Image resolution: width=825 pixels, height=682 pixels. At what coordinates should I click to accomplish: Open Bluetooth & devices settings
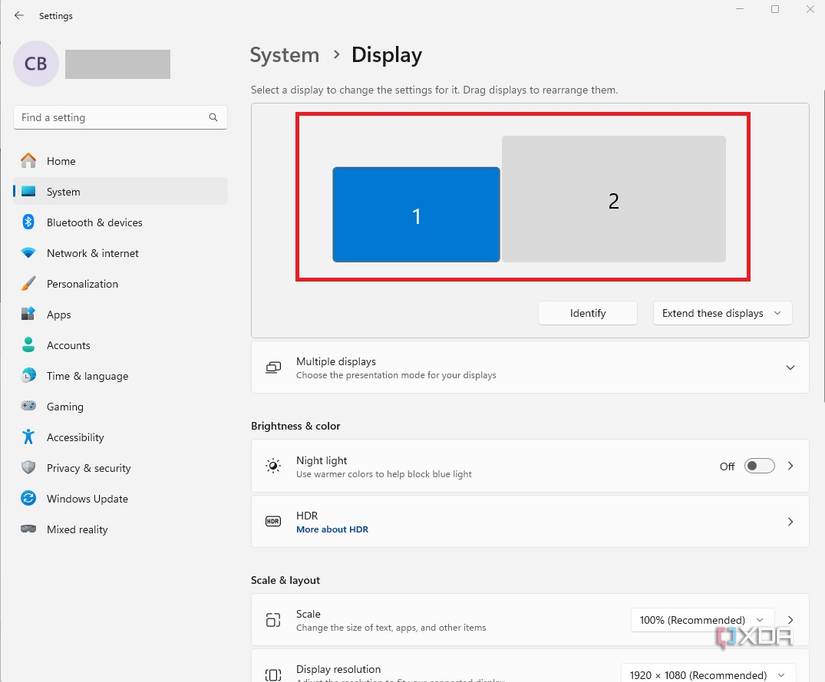click(121, 222)
